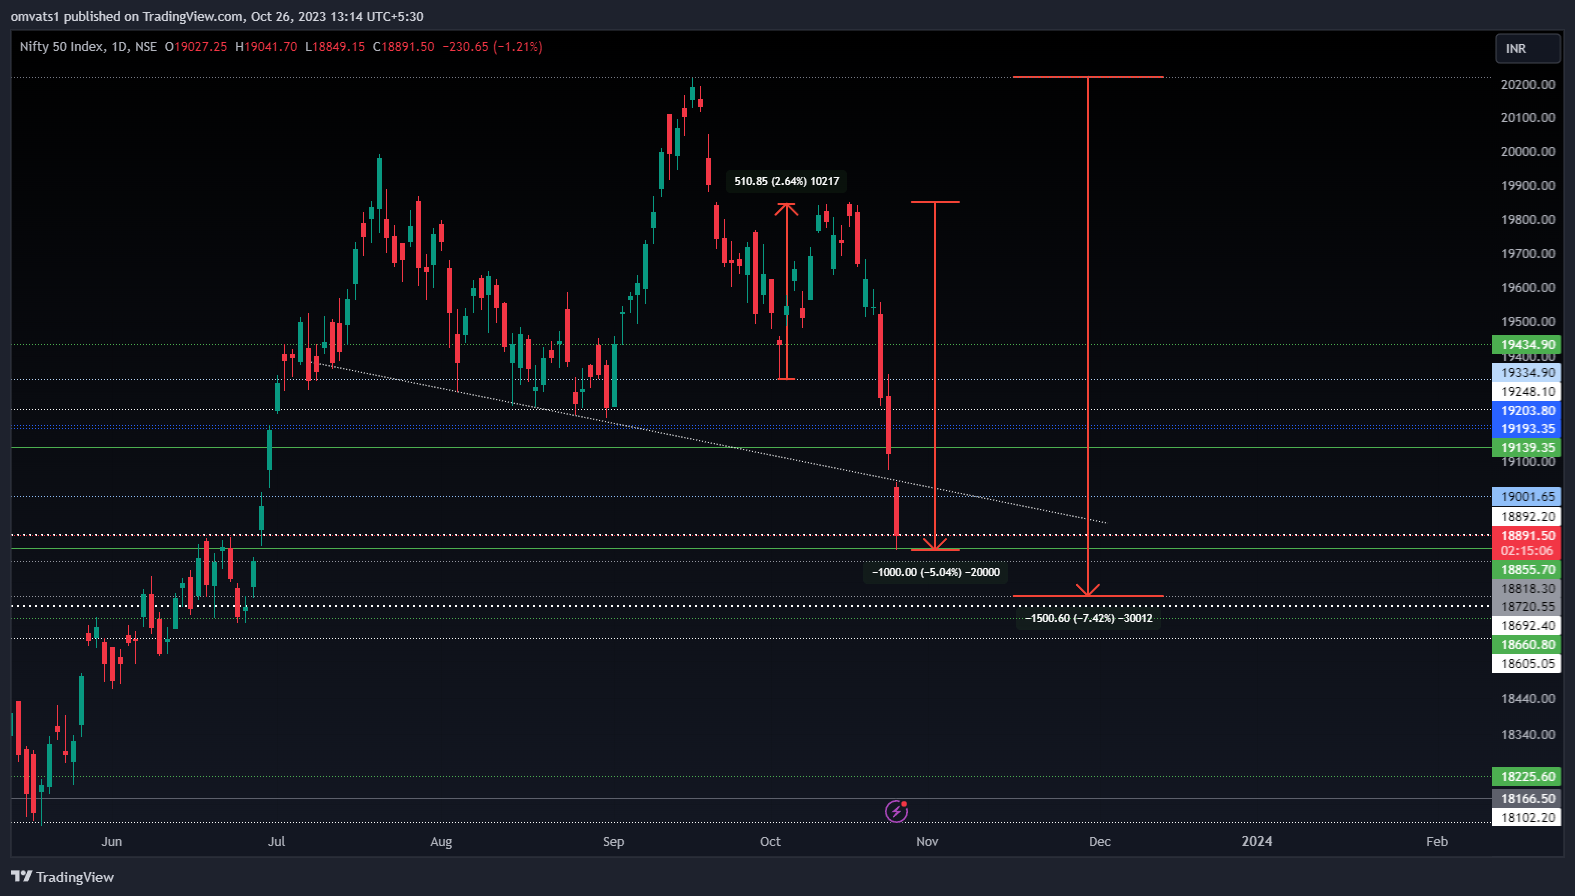Select the 510.85 (2.64%) 10217 measurement label
Image resolution: width=1575 pixels, height=896 pixels.
pyautogui.click(x=787, y=181)
